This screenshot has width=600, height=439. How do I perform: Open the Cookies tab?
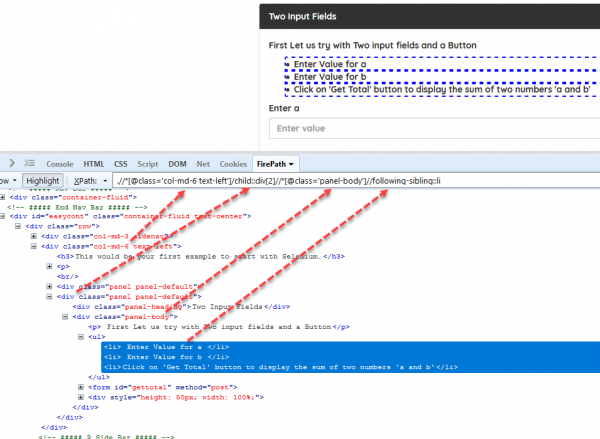pyautogui.click(x=233, y=164)
